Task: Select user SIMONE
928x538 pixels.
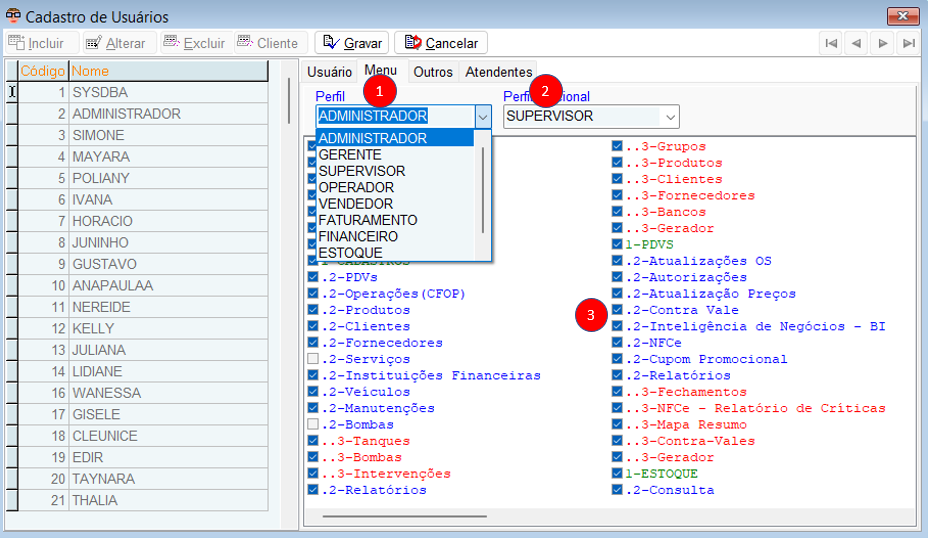Action: [143, 136]
